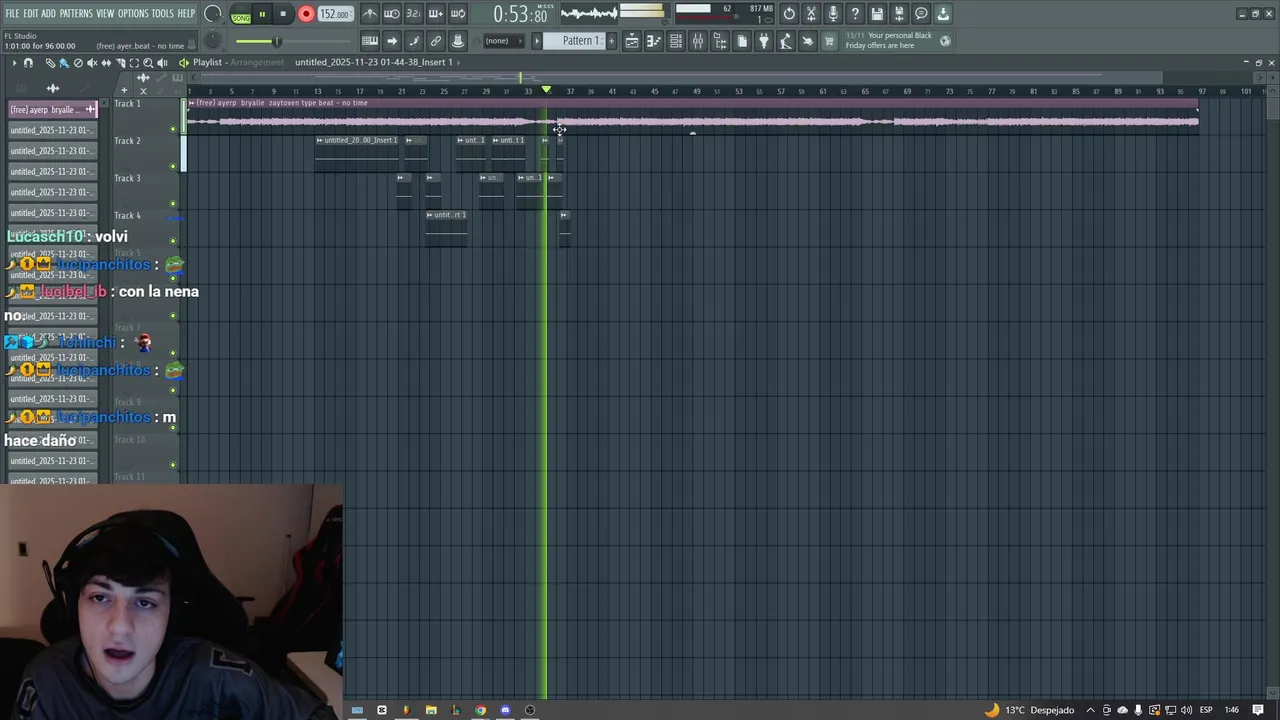Toggle playlist magnet snap icon
Image resolution: width=1280 pixels, height=720 pixels.
(x=28, y=63)
